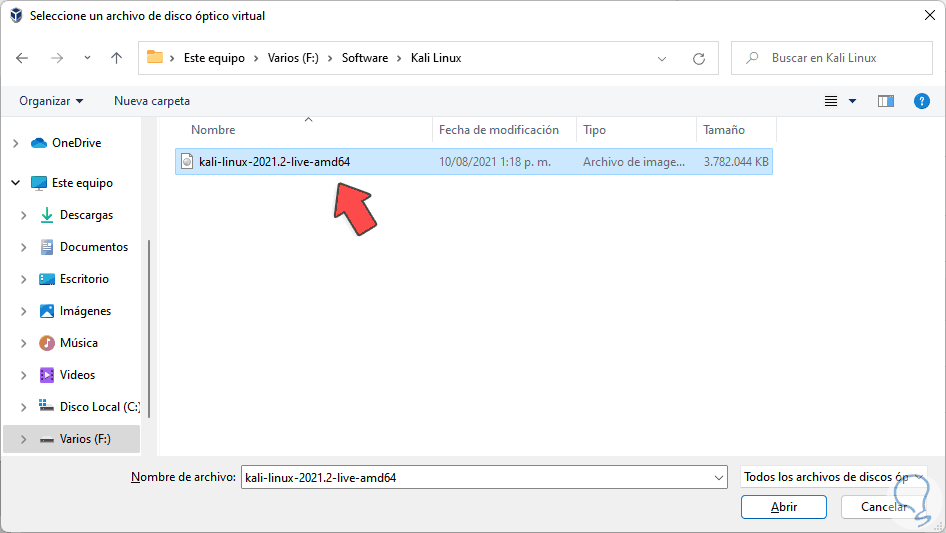
Task: Select 'Este equipo' in the navigation pane
Action: coord(82,183)
